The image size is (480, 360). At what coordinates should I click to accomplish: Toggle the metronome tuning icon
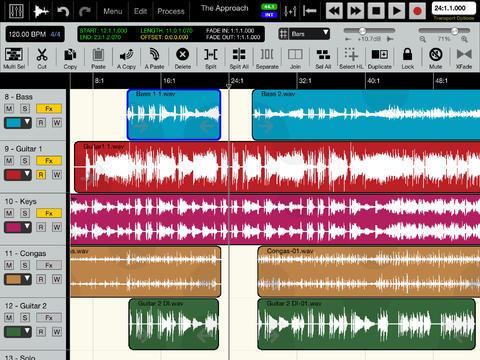click(290, 11)
